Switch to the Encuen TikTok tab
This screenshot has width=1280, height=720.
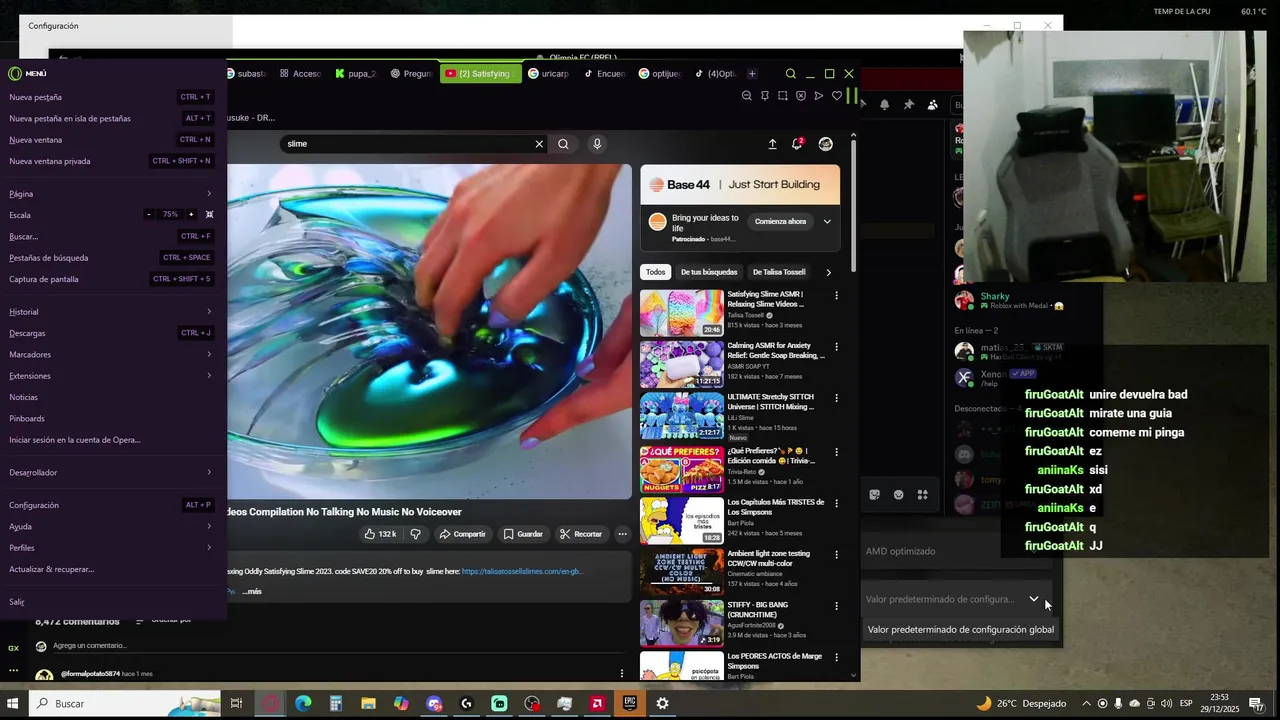click(604, 74)
